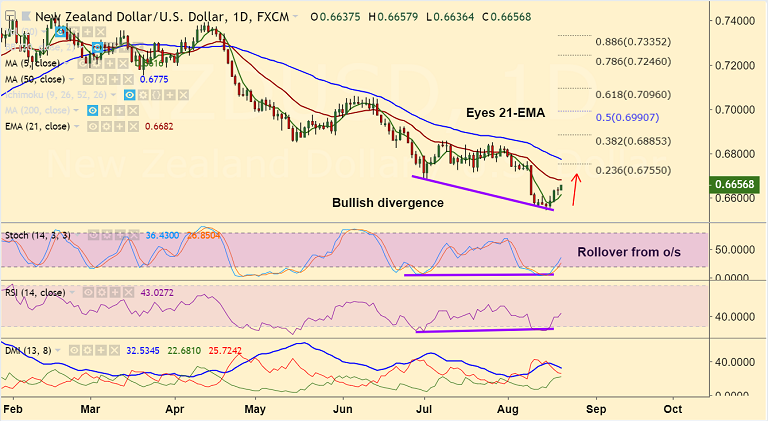Show the hidden Ichimoku indicator via eye

(x=130, y=95)
